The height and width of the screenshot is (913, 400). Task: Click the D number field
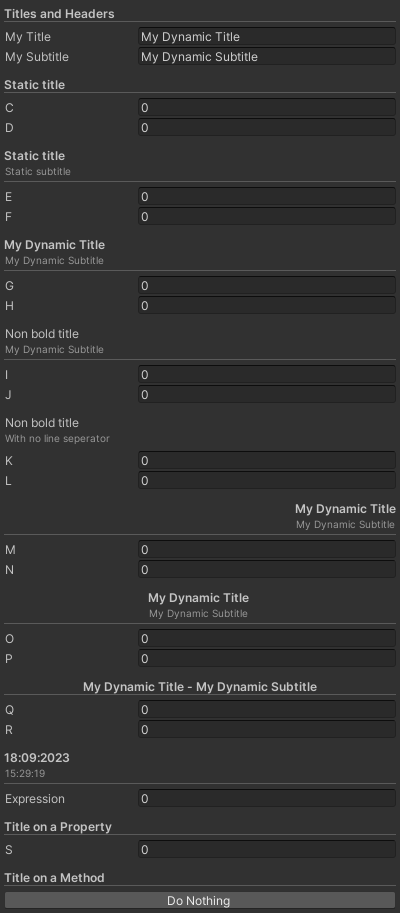coord(267,128)
